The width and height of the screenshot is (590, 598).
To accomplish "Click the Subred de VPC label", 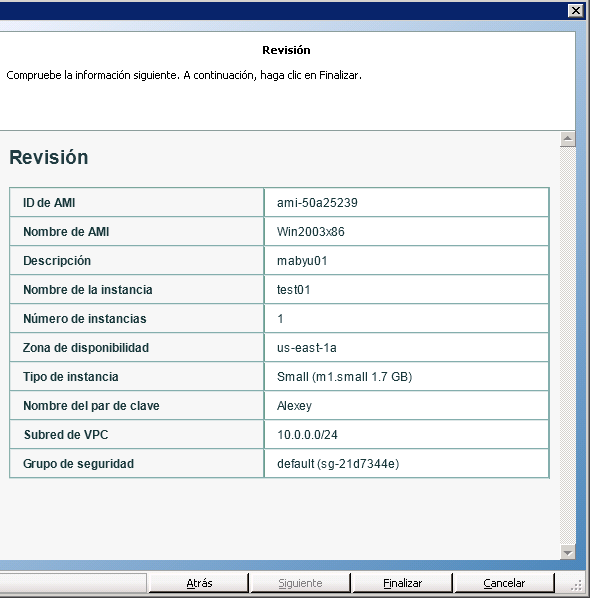I will (66, 434).
